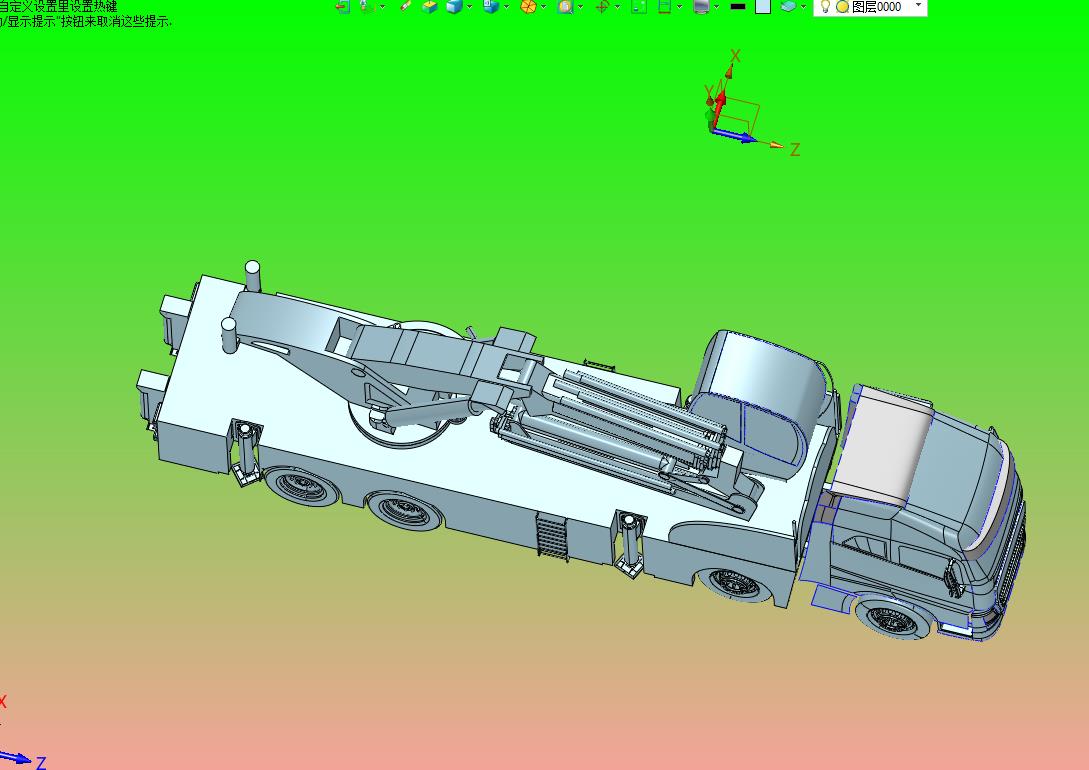Click the blue shaded cube display icon

454,7
